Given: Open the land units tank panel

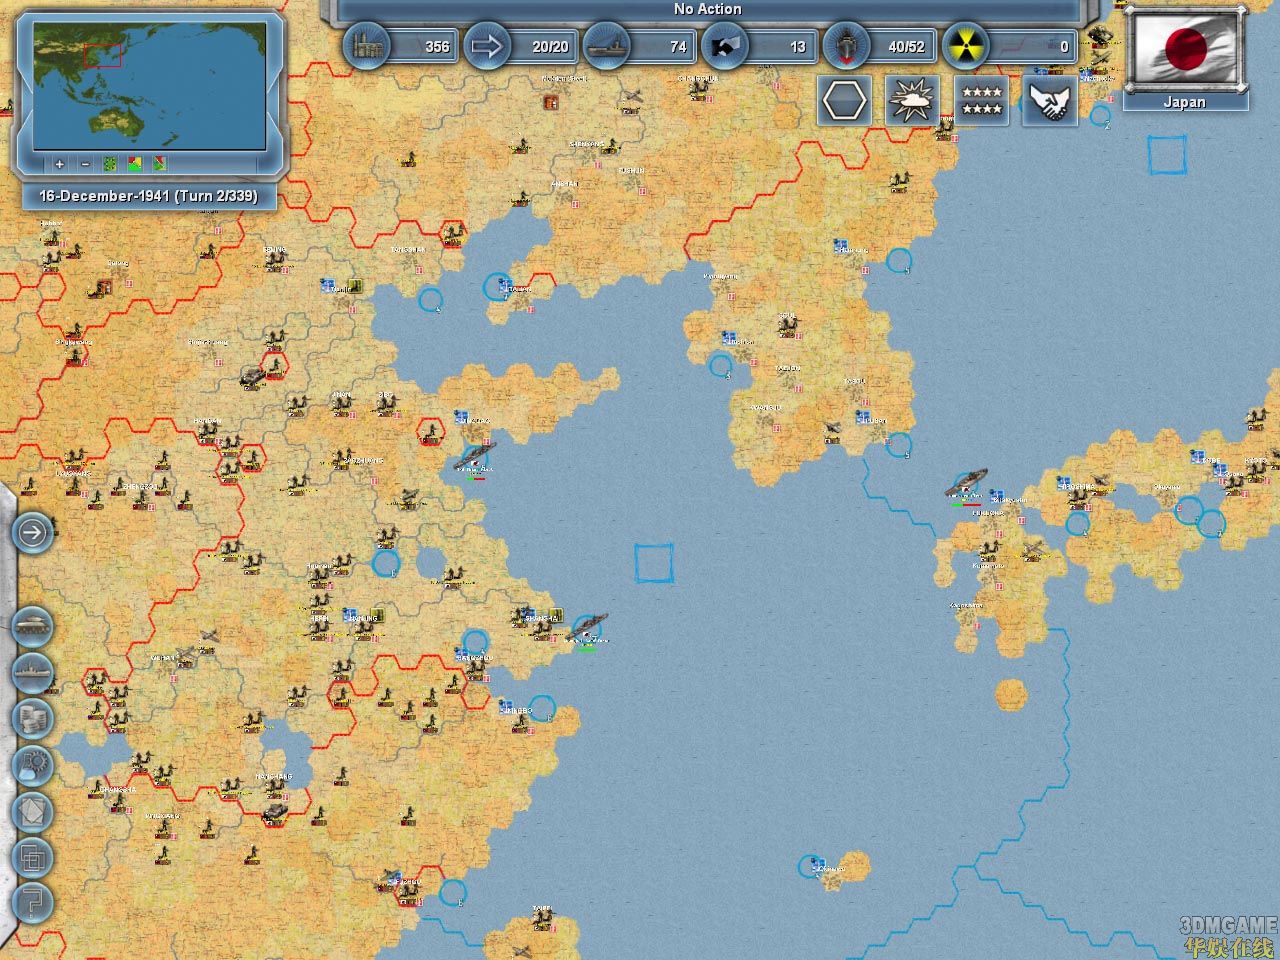Looking at the screenshot, I should (32, 627).
